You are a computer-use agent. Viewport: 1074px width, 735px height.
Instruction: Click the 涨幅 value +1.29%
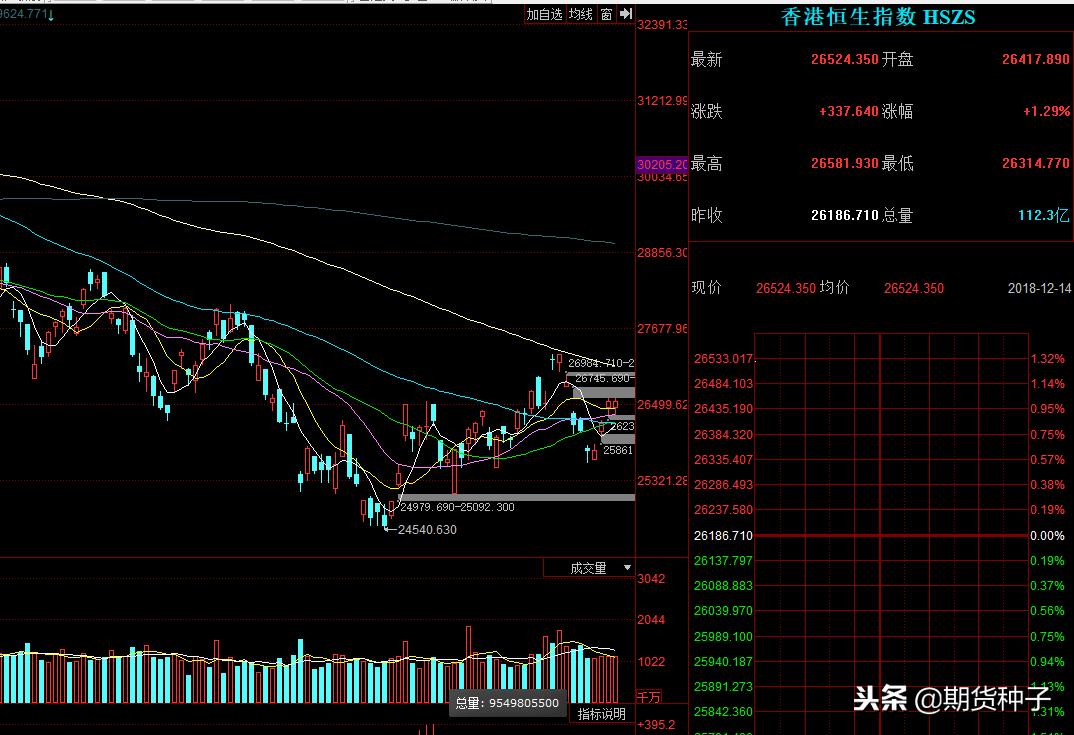pos(1046,111)
